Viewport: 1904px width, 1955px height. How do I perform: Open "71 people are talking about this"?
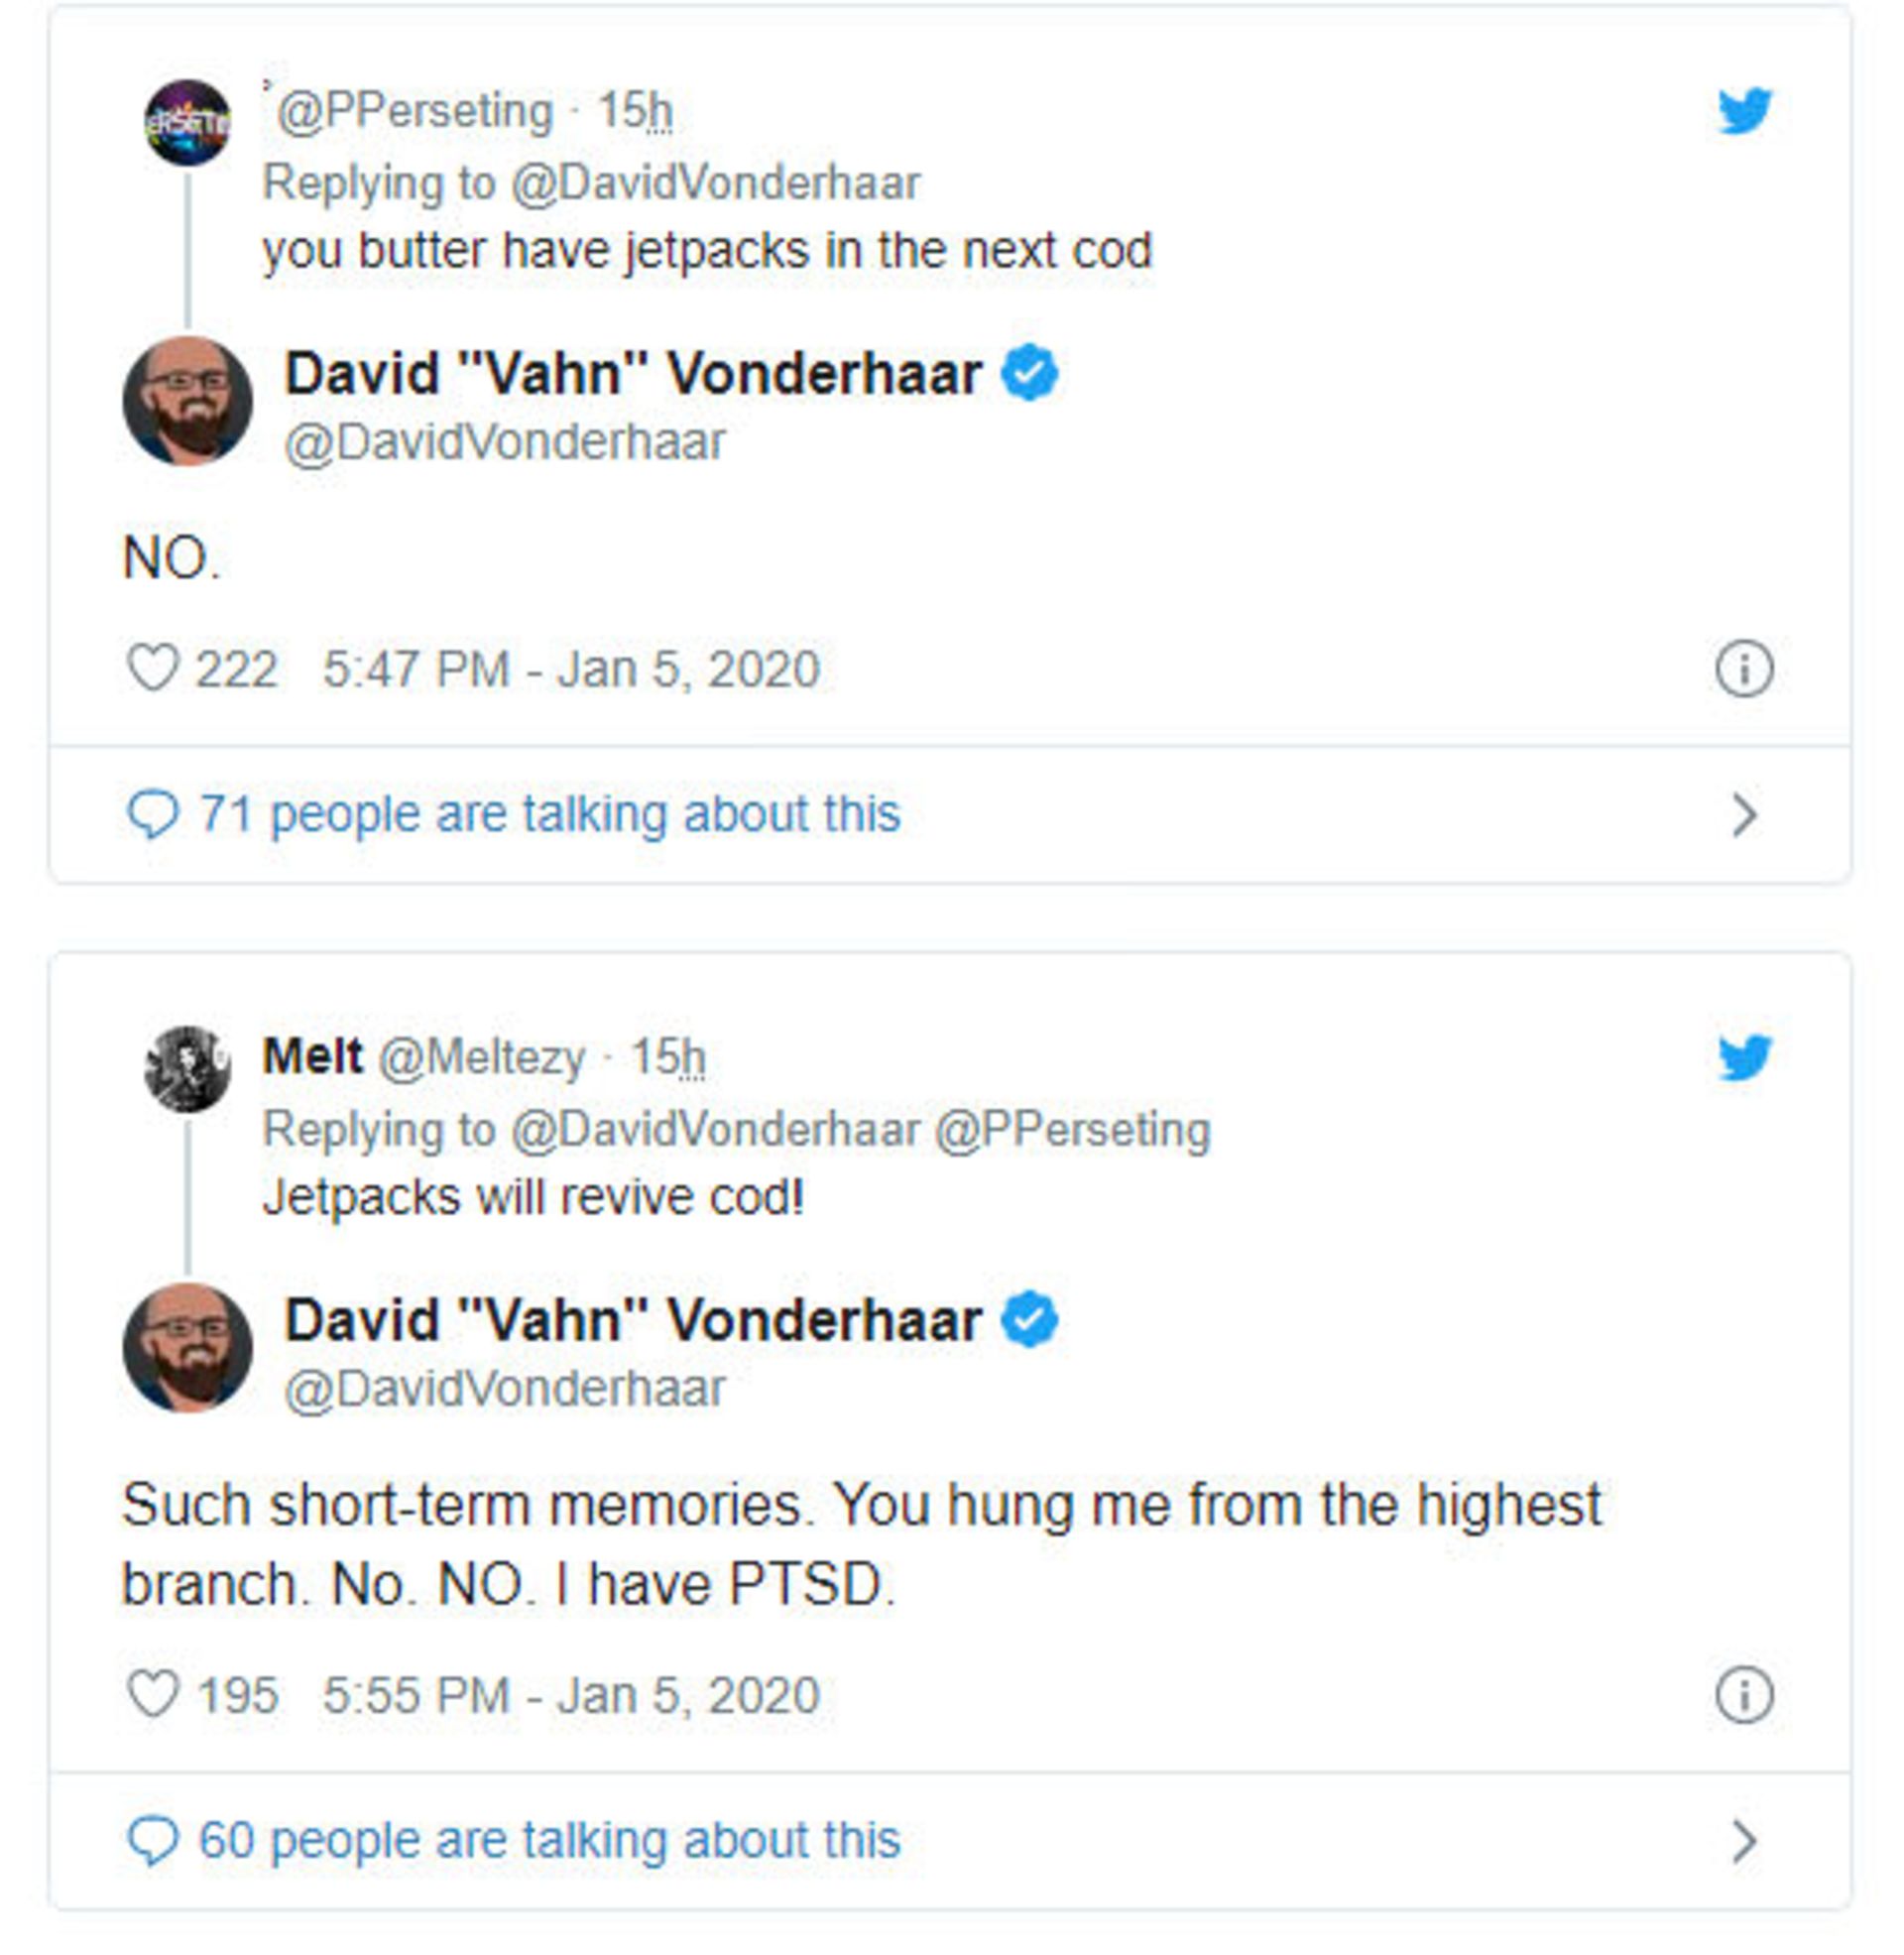[549, 814]
